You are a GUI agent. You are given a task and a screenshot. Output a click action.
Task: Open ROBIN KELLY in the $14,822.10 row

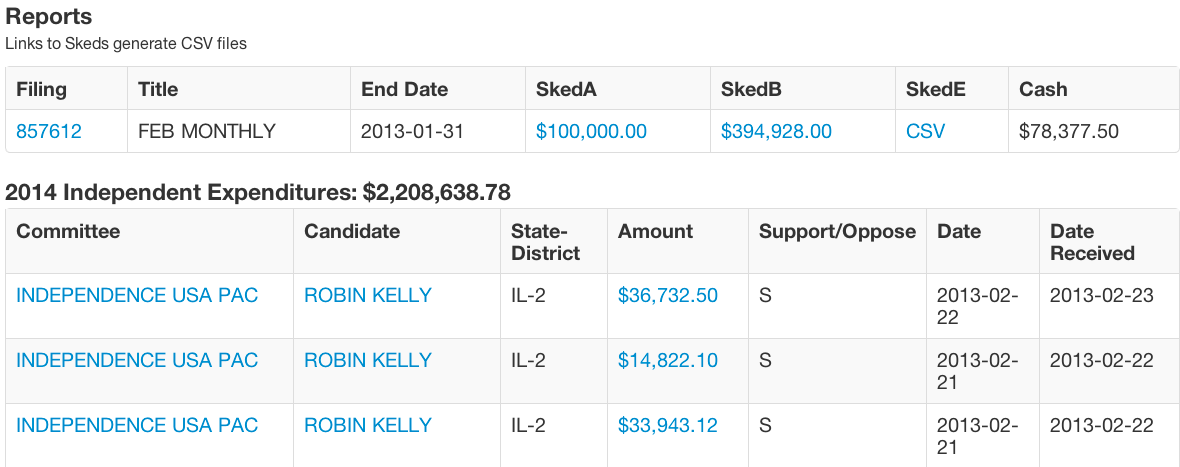(x=368, y=360)
